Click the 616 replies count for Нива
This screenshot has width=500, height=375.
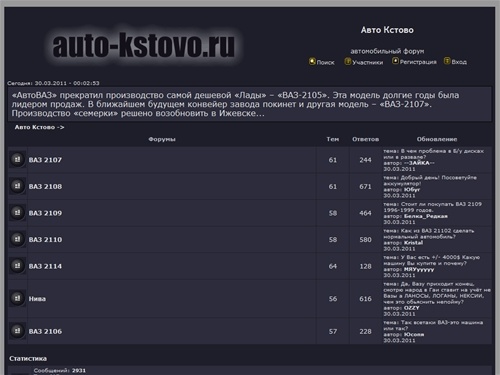(366, 299)
